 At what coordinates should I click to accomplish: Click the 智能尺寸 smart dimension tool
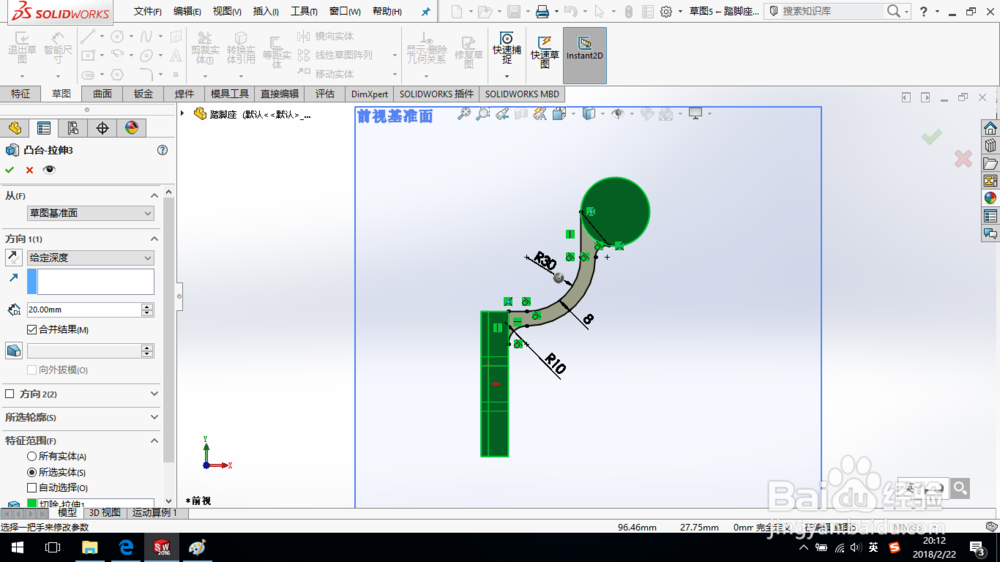click(57, 48)
